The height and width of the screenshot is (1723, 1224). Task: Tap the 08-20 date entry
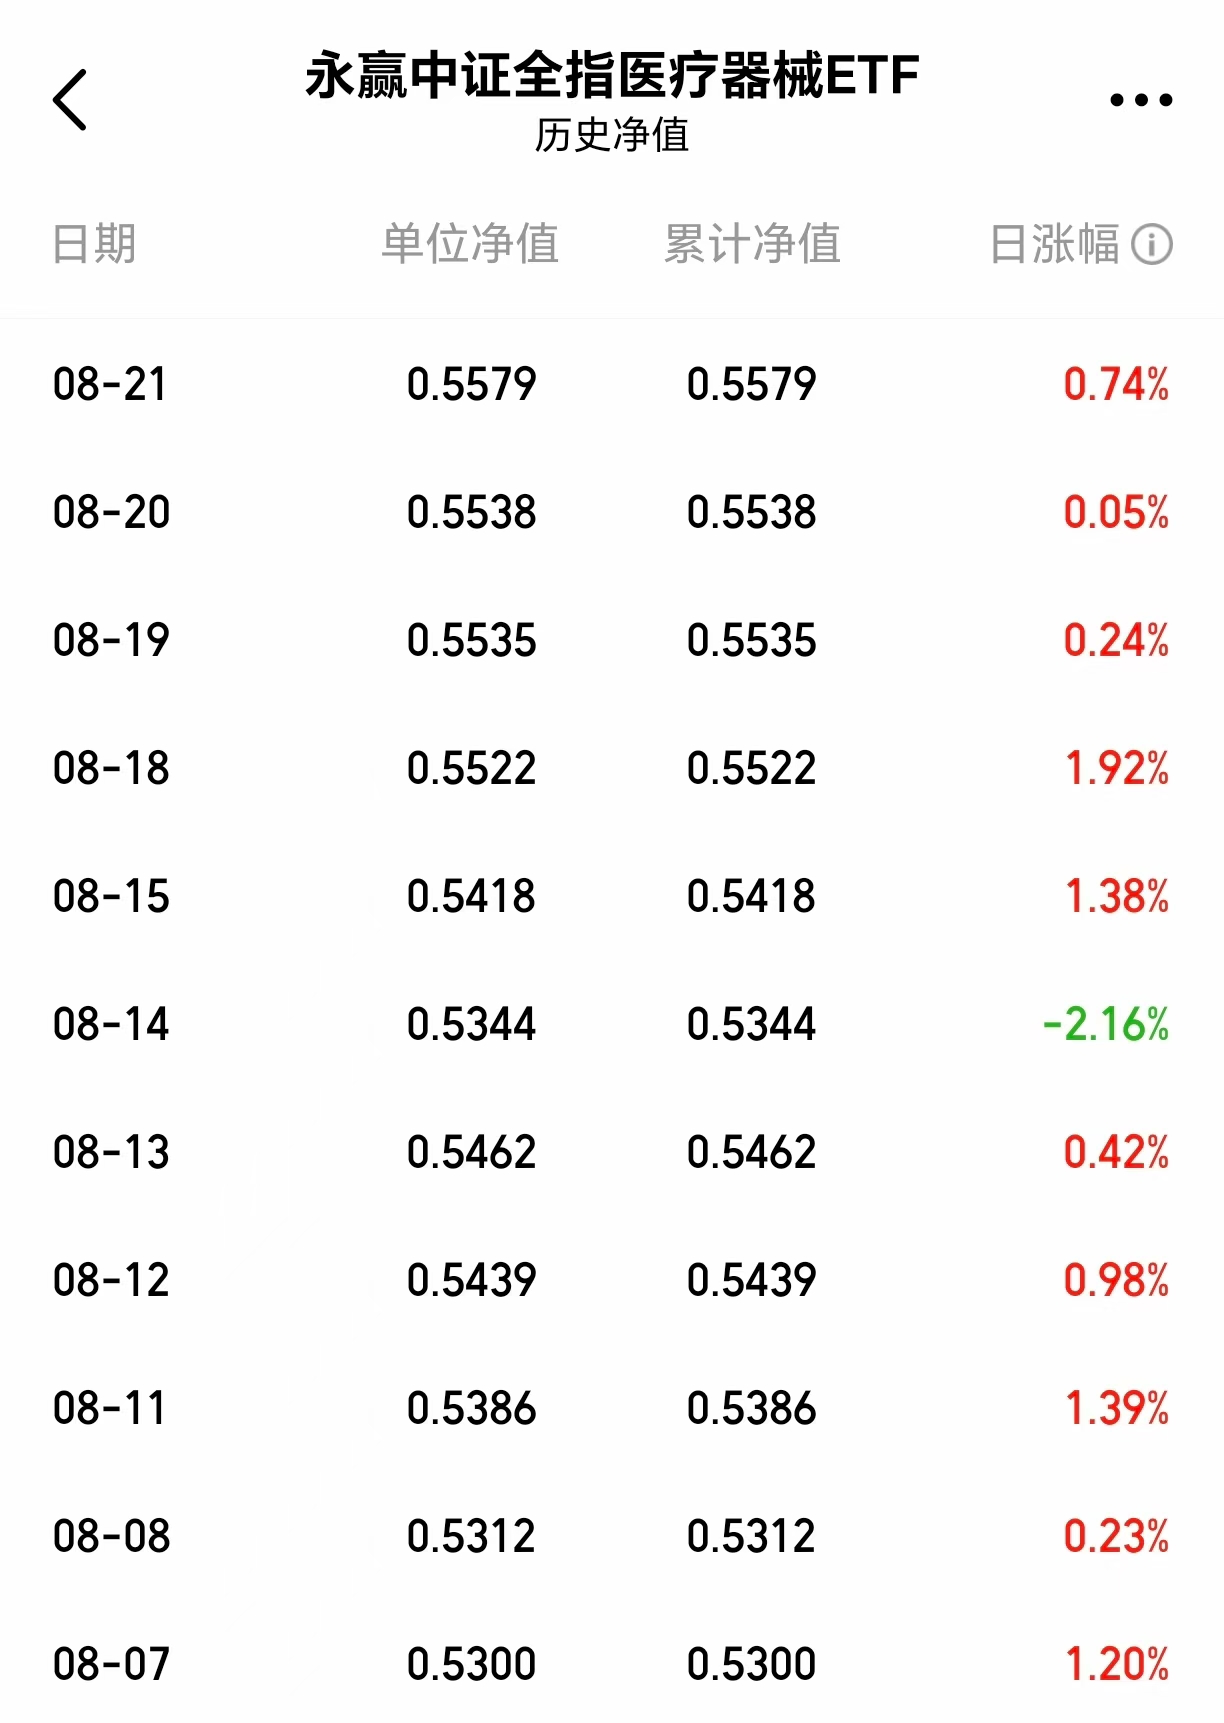[111, 512]
